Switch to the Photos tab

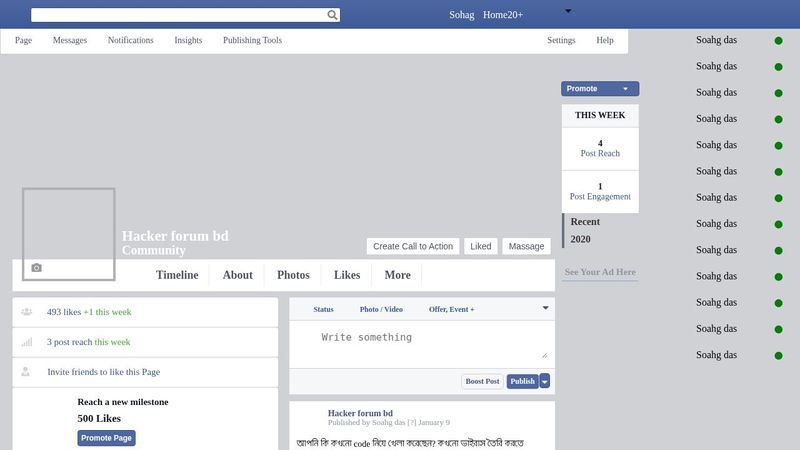293,275
